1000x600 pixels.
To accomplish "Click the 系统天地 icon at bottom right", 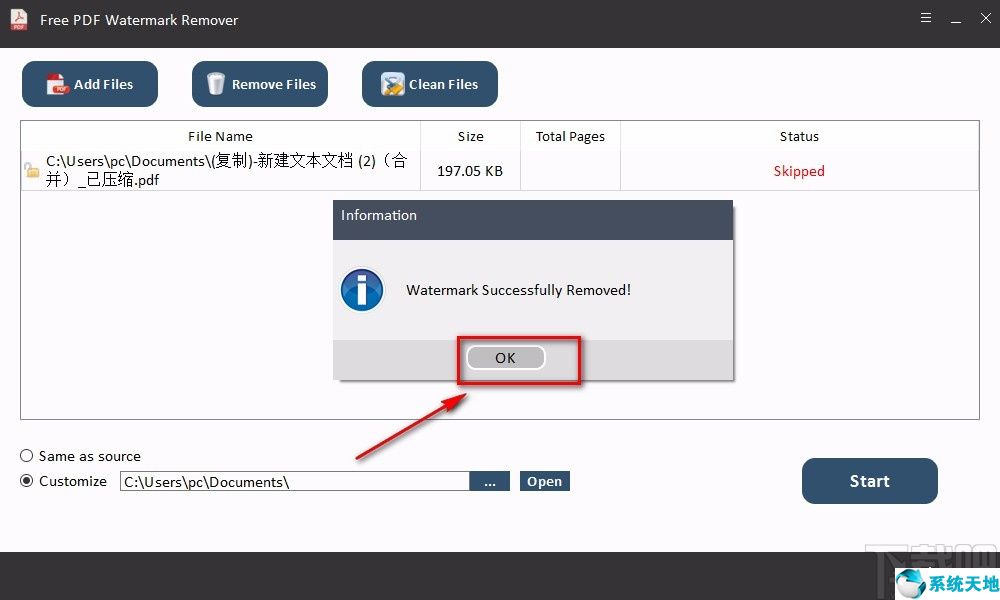I will [x=911, y=583].
